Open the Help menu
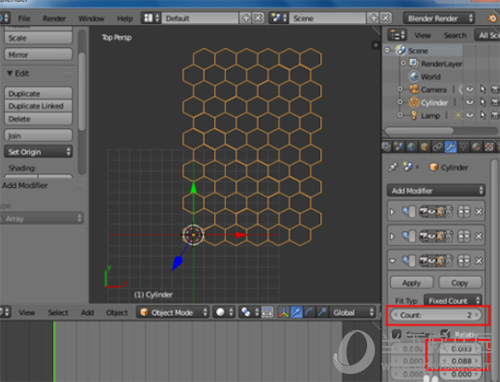 pyautogui.click(x=125, y=18)
